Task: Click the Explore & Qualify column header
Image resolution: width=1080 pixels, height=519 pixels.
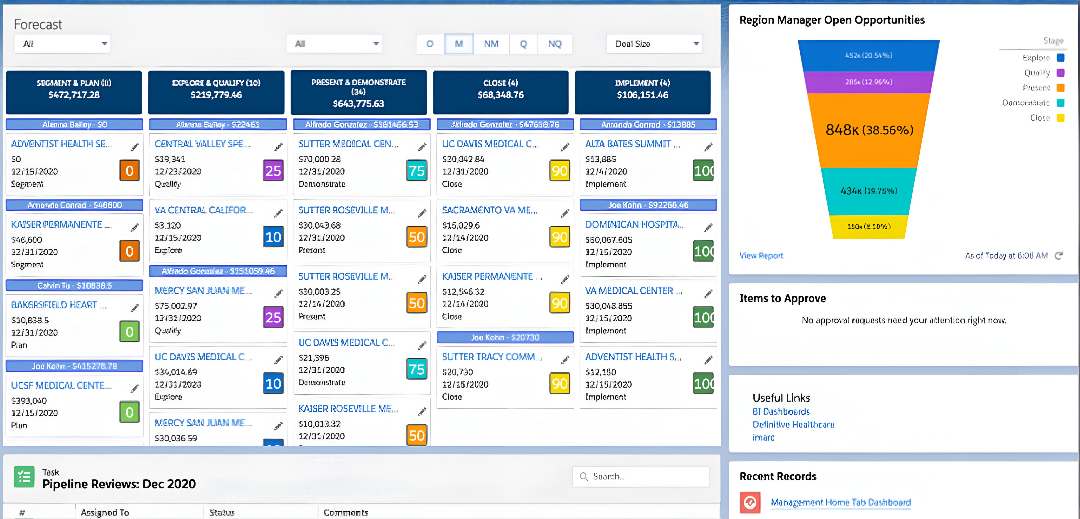Action: click(x=216, y=92)
